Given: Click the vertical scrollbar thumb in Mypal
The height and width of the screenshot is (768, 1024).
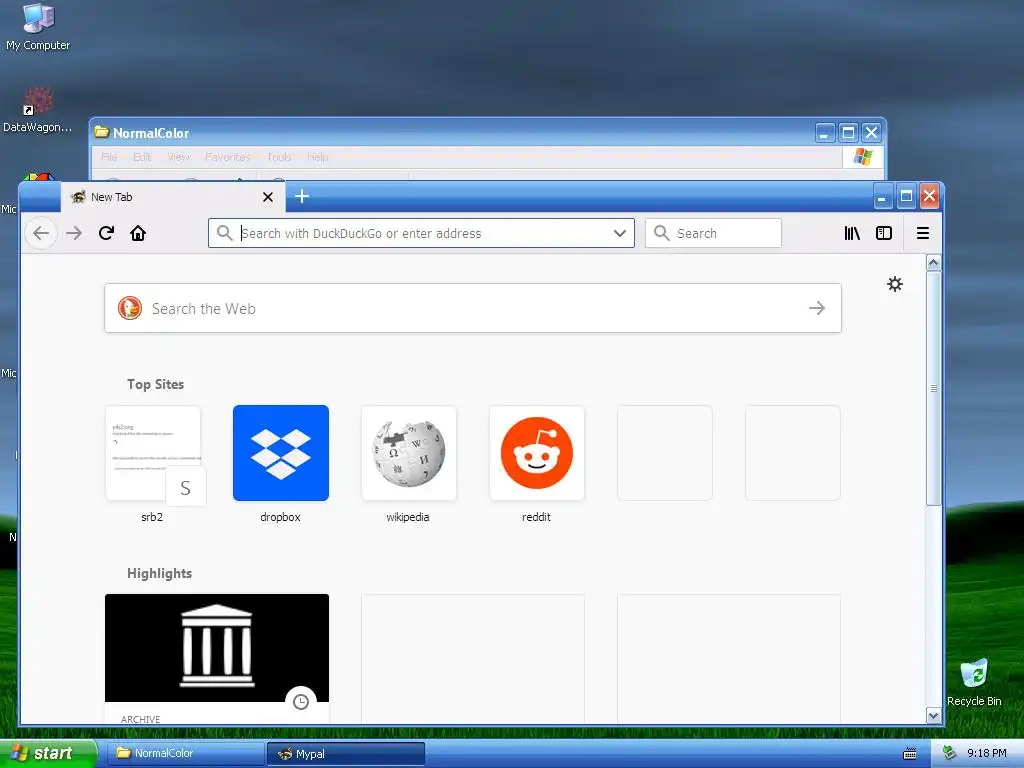Looking at the screenshot, I should pyautogui.click(x=934, y=388).
